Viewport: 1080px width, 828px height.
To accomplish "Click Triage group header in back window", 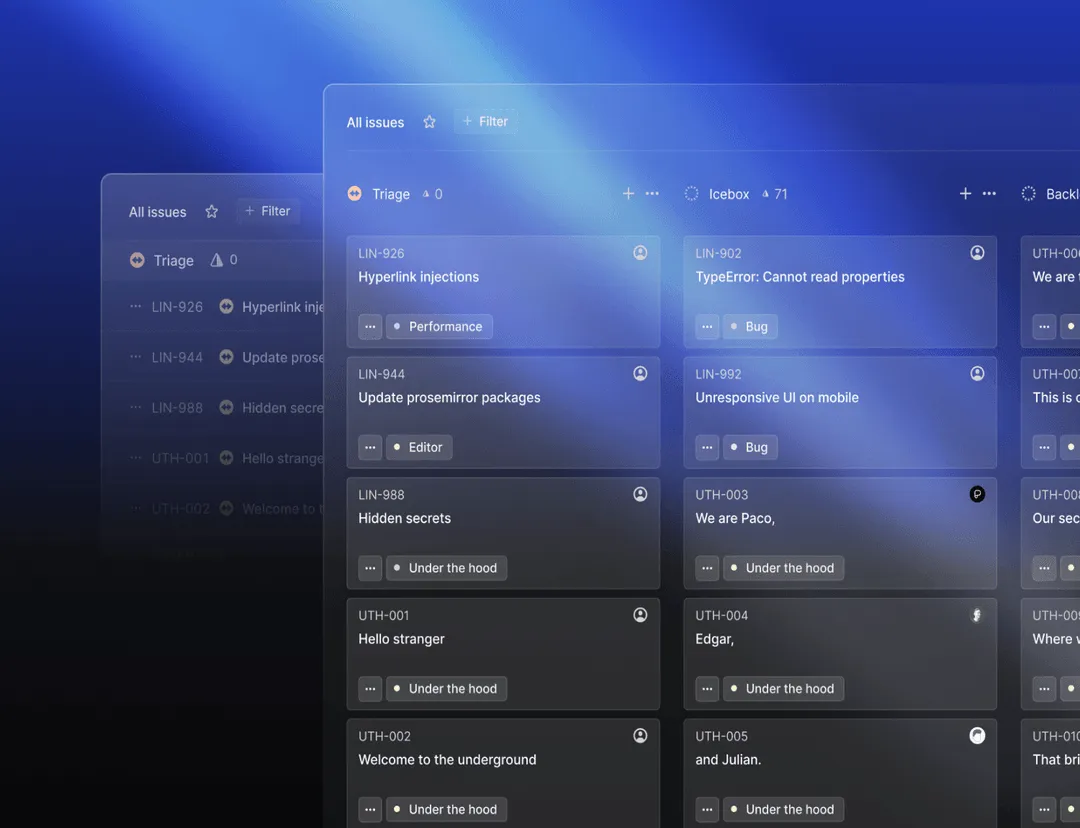I will click(x=213, y=260).
